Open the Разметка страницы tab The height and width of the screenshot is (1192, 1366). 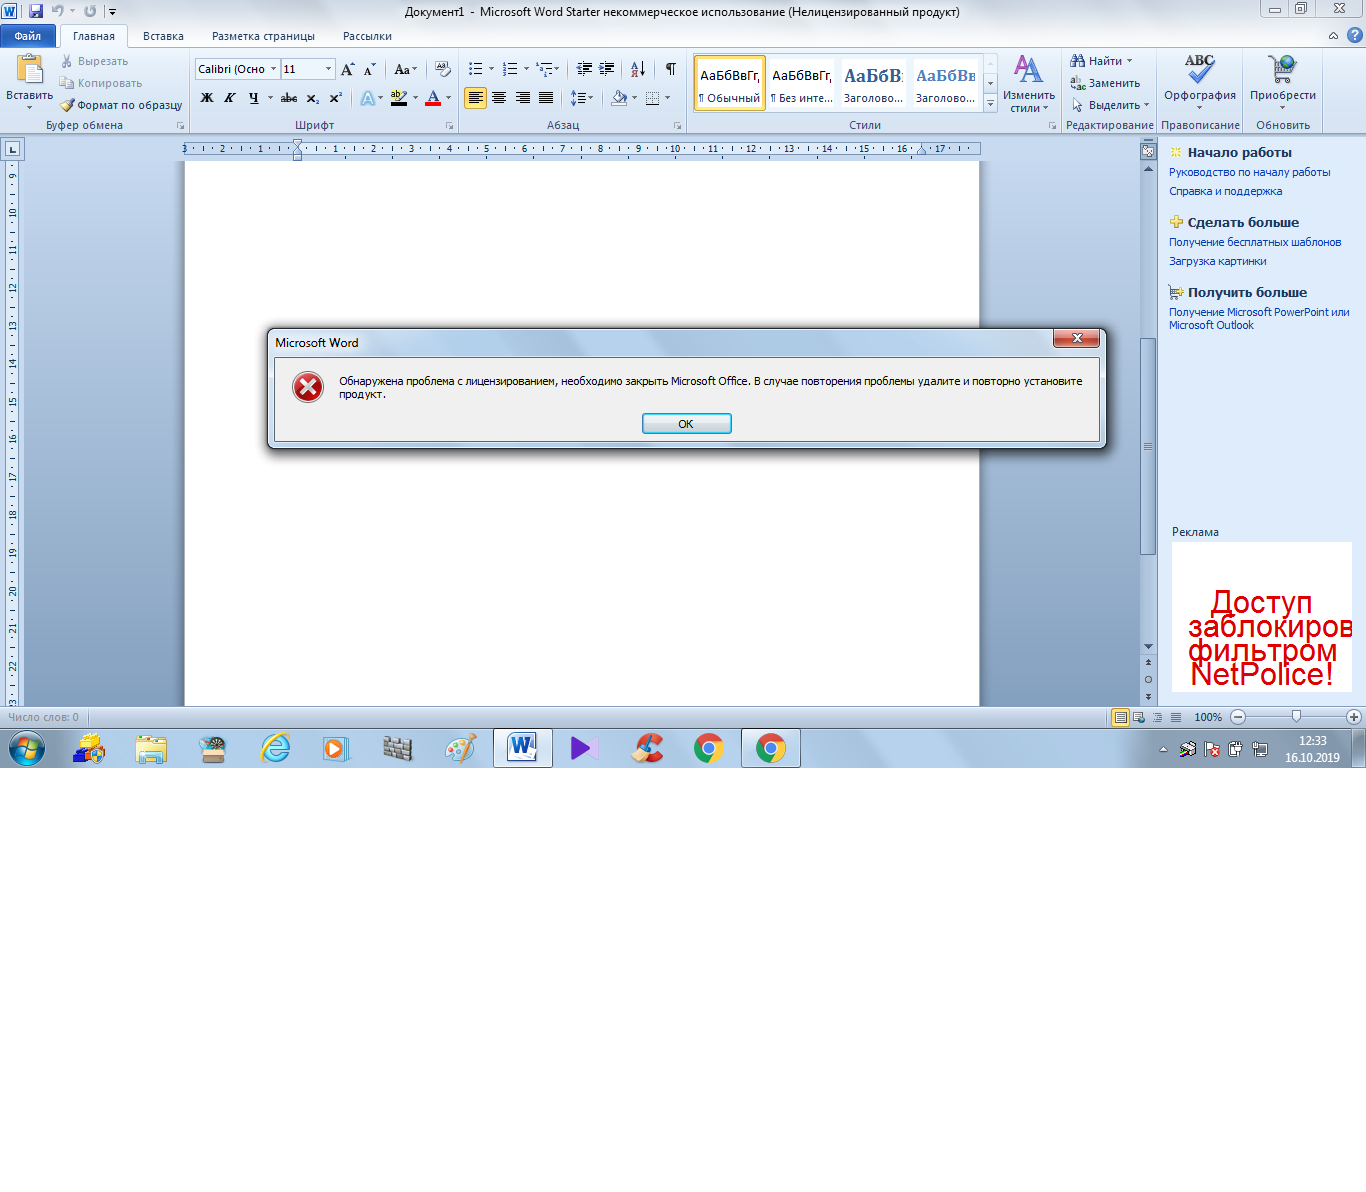(263, 36)
